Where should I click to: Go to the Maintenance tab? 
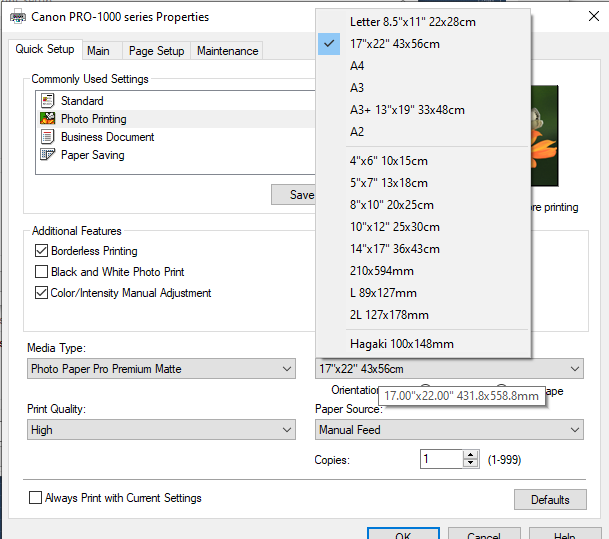pyautogui.click(x=227, y=51)
